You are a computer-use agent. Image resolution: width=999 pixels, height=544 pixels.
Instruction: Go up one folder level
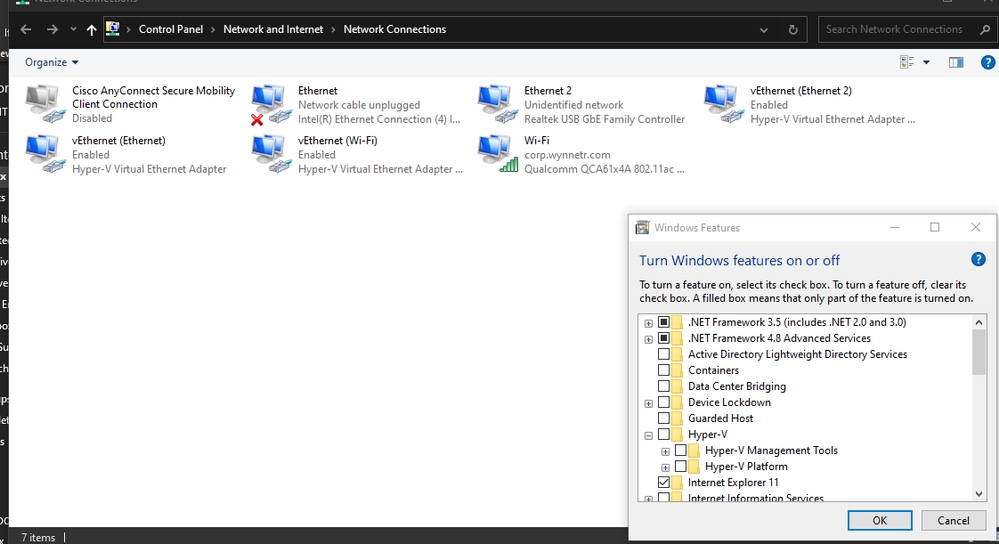91,29
